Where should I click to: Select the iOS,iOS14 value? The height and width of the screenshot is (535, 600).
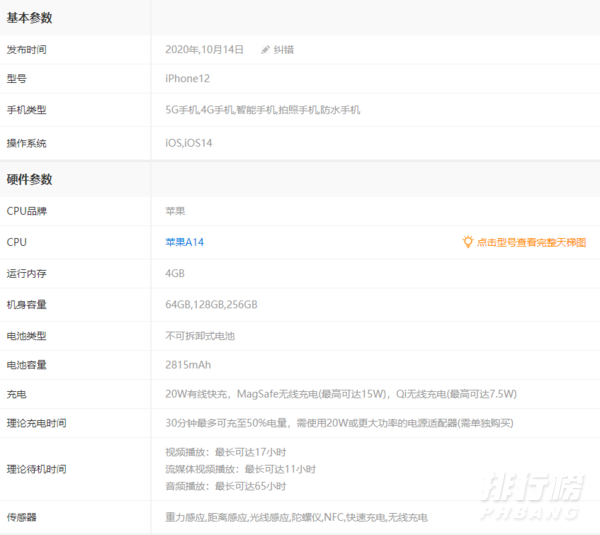189,144
